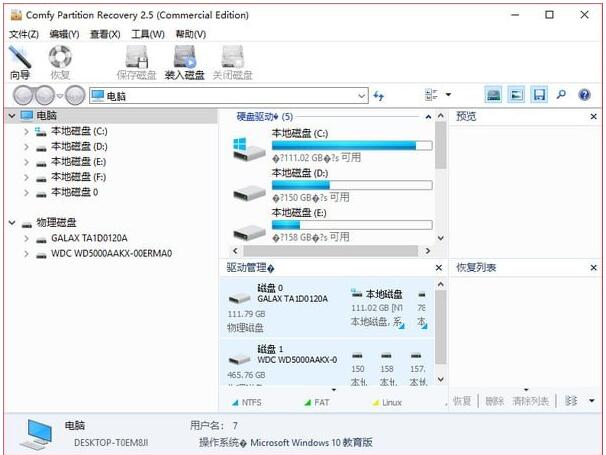
Task: Collapse the 电脑 tree node
Action: [12, 116]
